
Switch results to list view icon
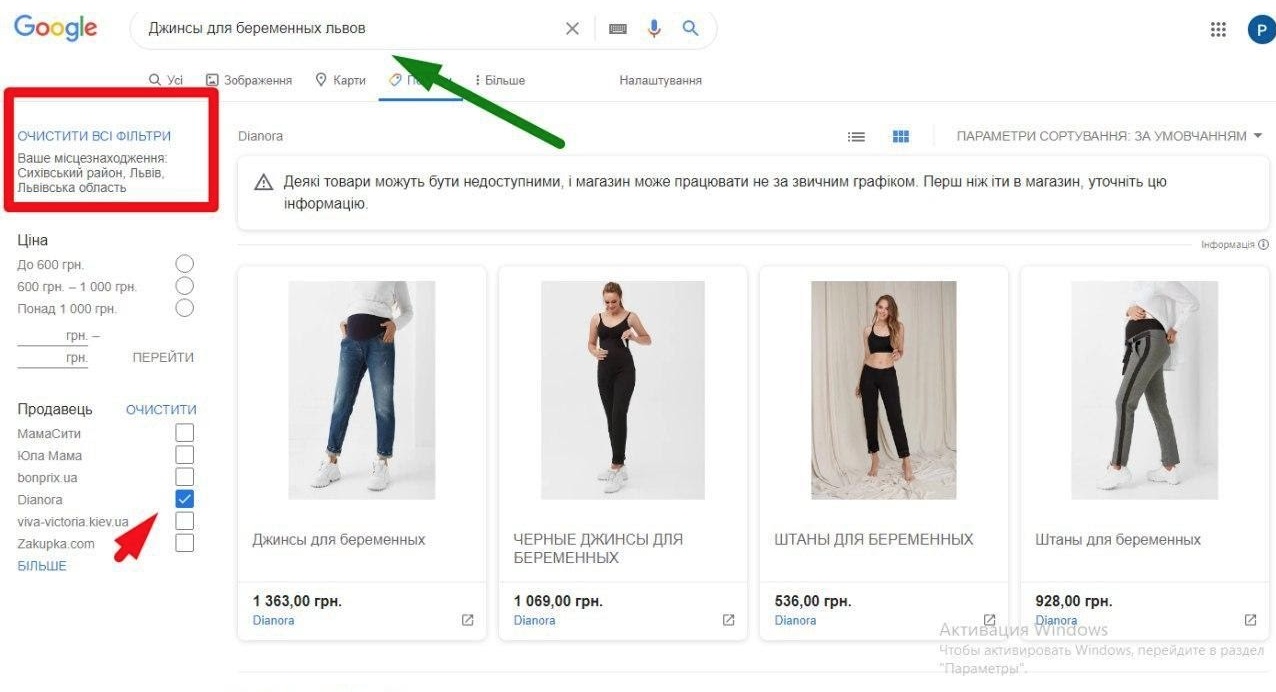point(856,136)
